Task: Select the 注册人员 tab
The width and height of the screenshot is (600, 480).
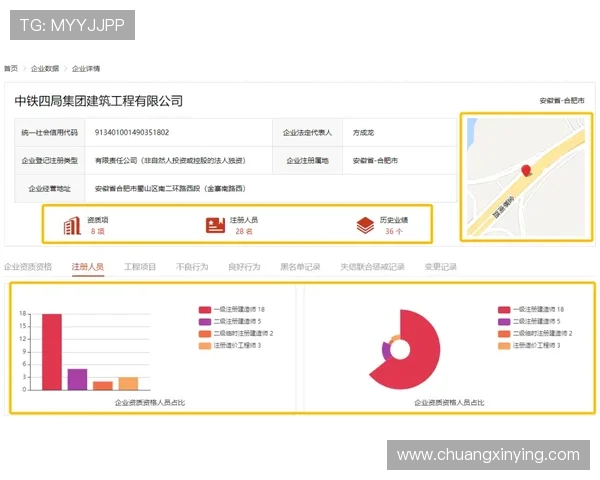Action: tap(88, 267)
